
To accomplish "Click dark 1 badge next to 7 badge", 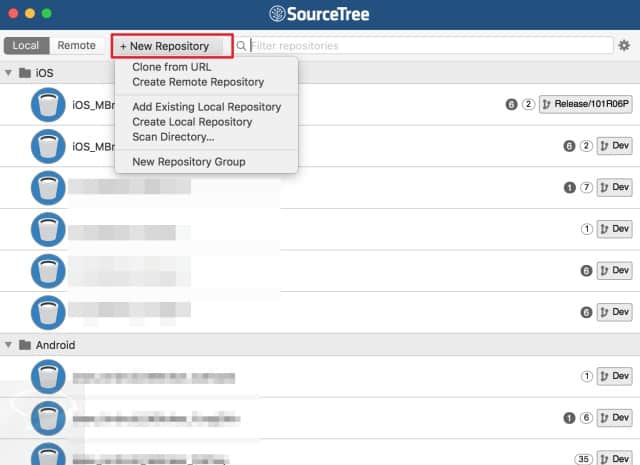I will click(x=570, y=188).
